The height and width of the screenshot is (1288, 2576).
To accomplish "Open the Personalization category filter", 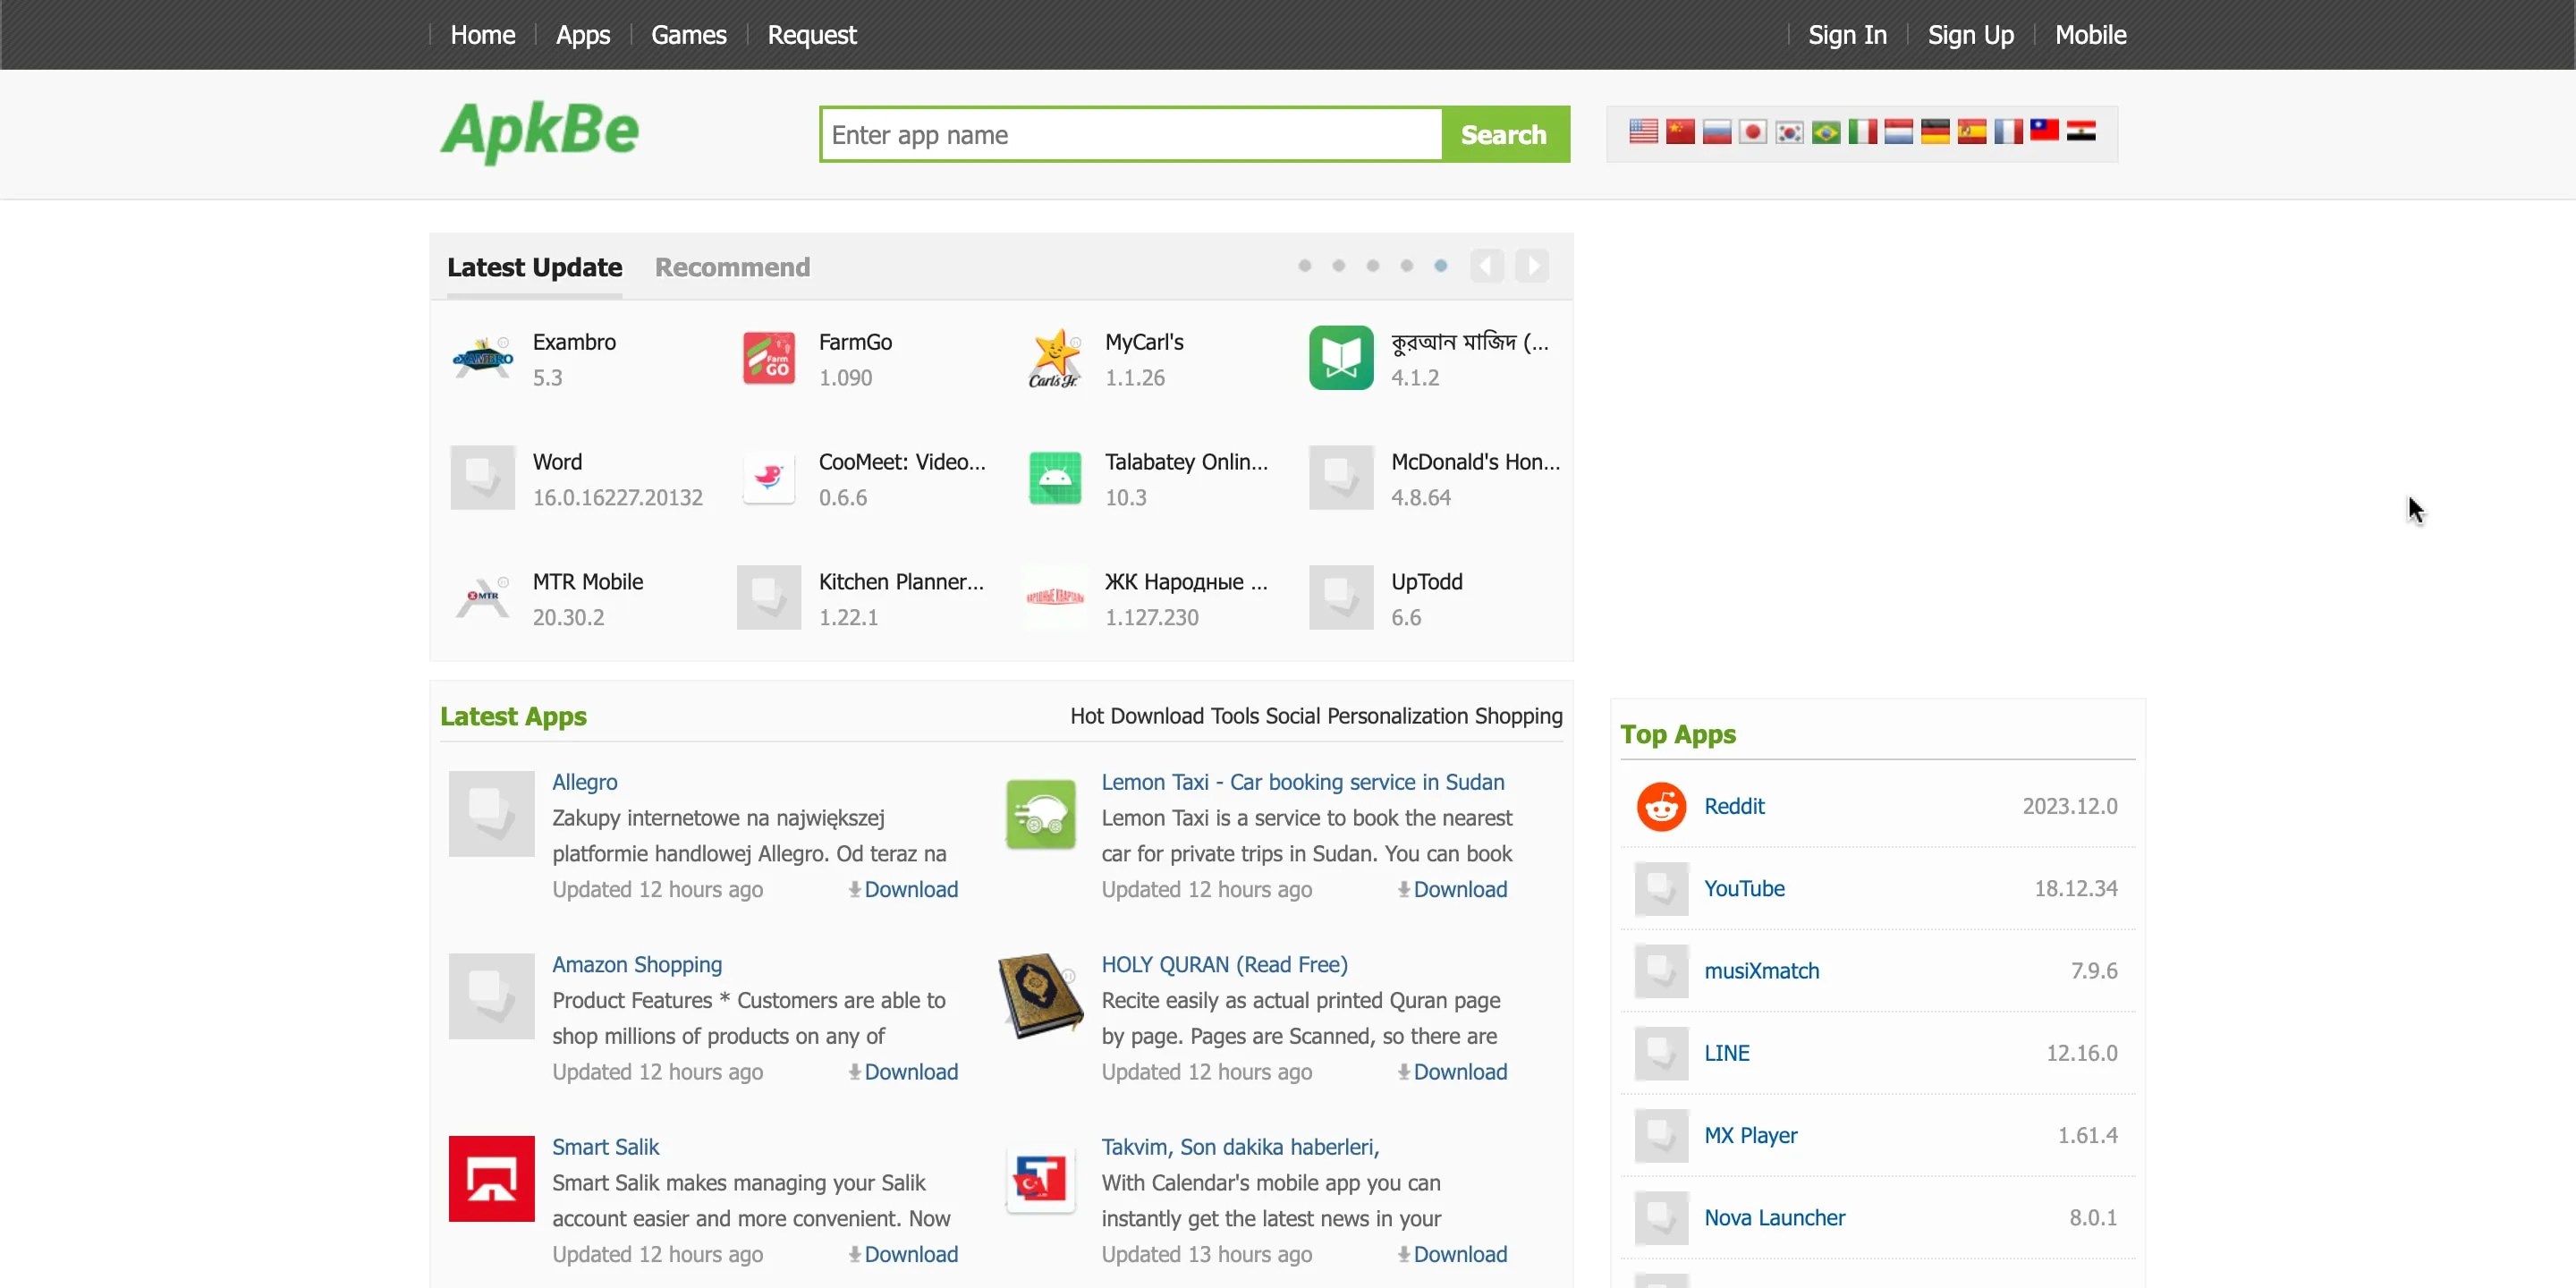I will click(x=1397, y=716).
